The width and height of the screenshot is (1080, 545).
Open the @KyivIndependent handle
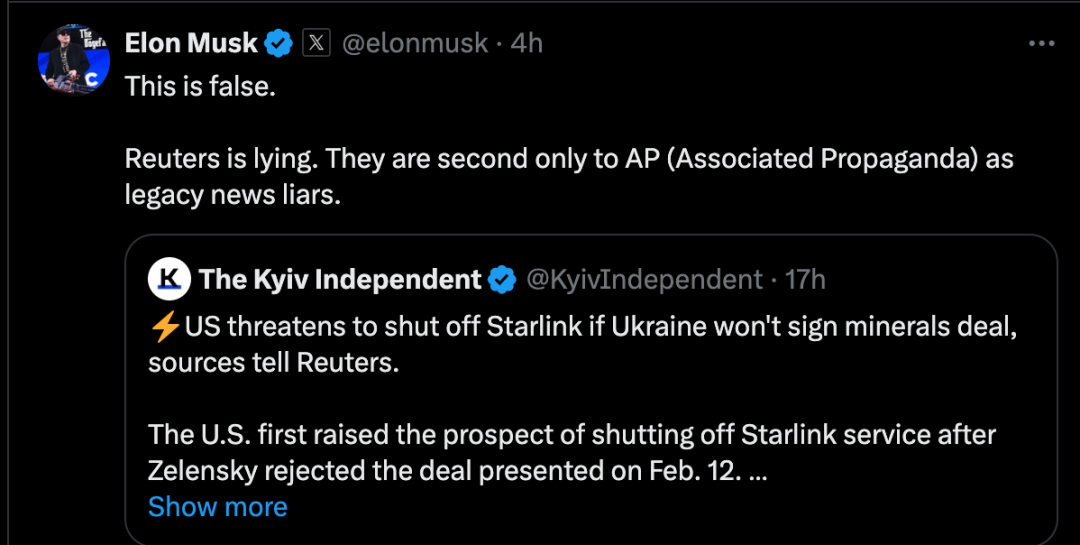[644, 279]
